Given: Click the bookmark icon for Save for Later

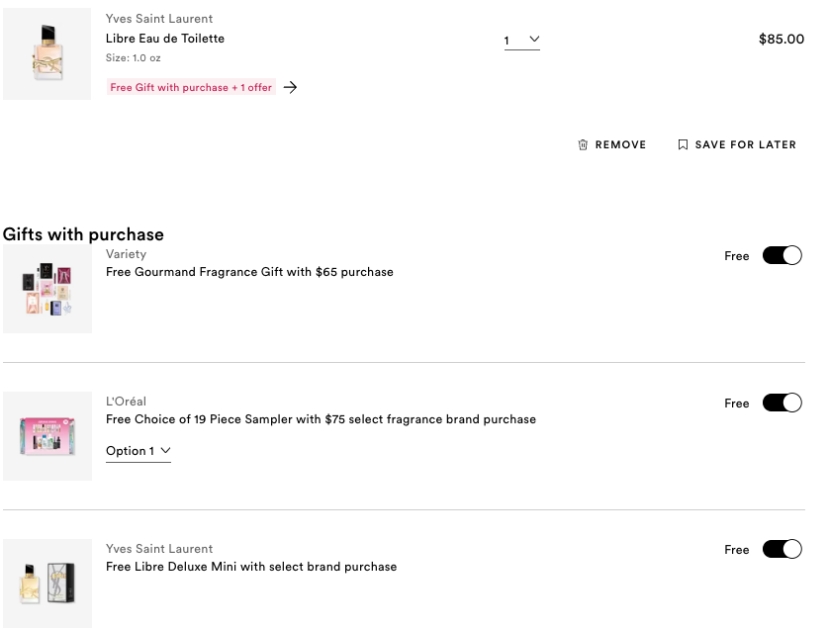Looking at the screenshot, I should pyautogui.click(x=683, y=145).
